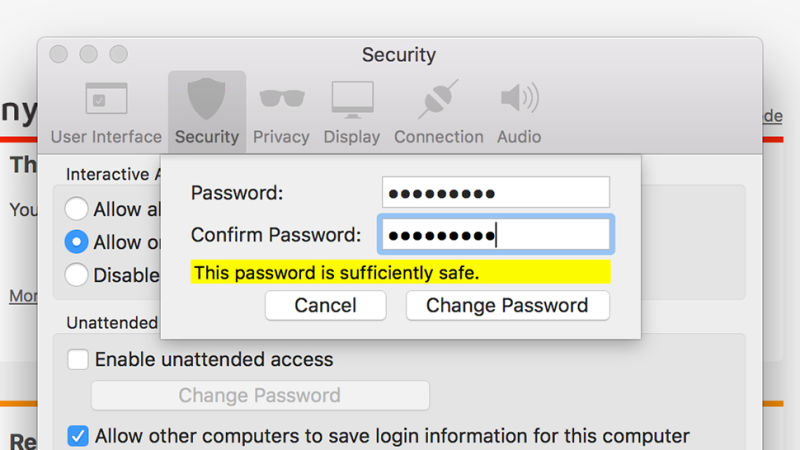Click into the Password field

[x=495, y=193]
